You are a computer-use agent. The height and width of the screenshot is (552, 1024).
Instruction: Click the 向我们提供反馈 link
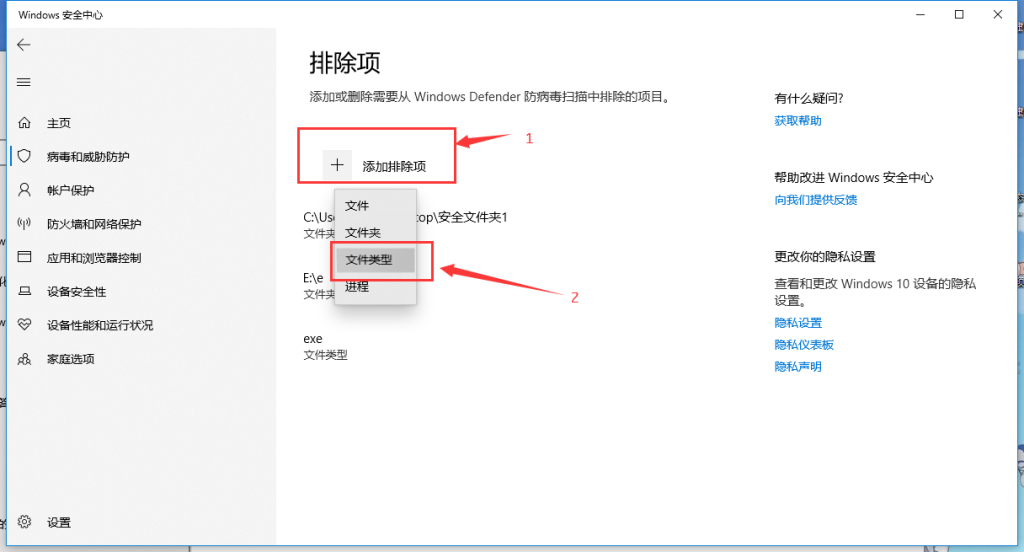(816, 200)
